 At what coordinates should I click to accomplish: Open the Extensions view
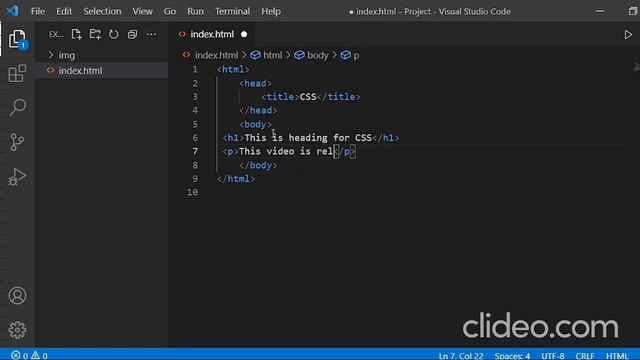(17, 73)
